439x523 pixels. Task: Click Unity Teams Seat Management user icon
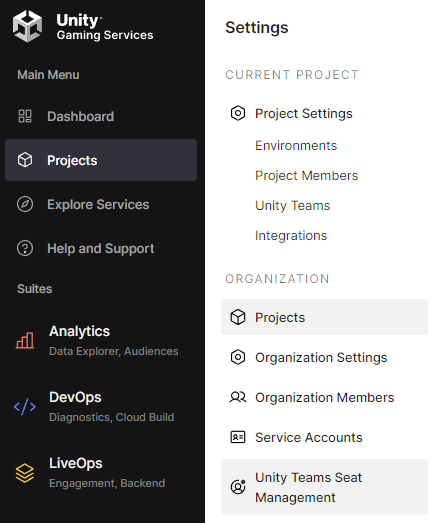[x=238, y=487]
